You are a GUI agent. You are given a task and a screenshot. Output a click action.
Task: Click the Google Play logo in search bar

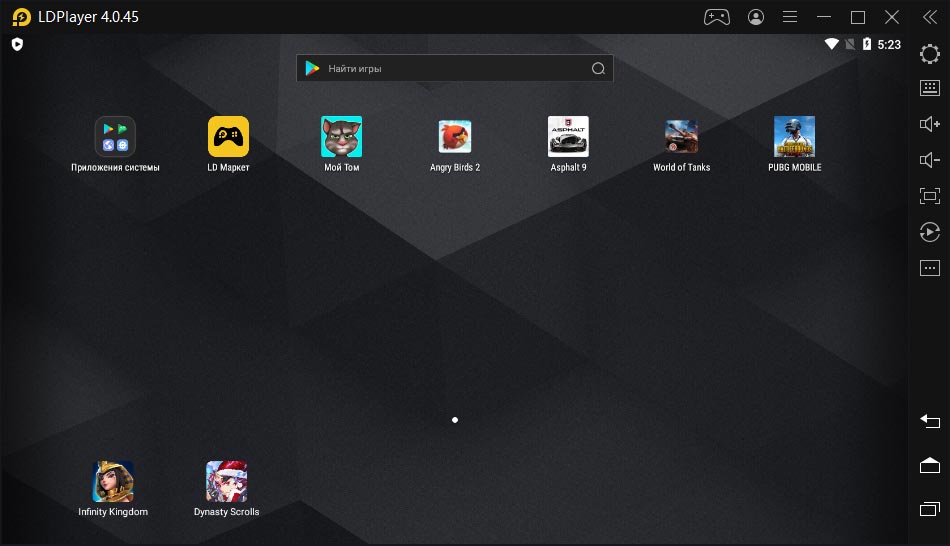pyautogui.click(x=313, y=68)
